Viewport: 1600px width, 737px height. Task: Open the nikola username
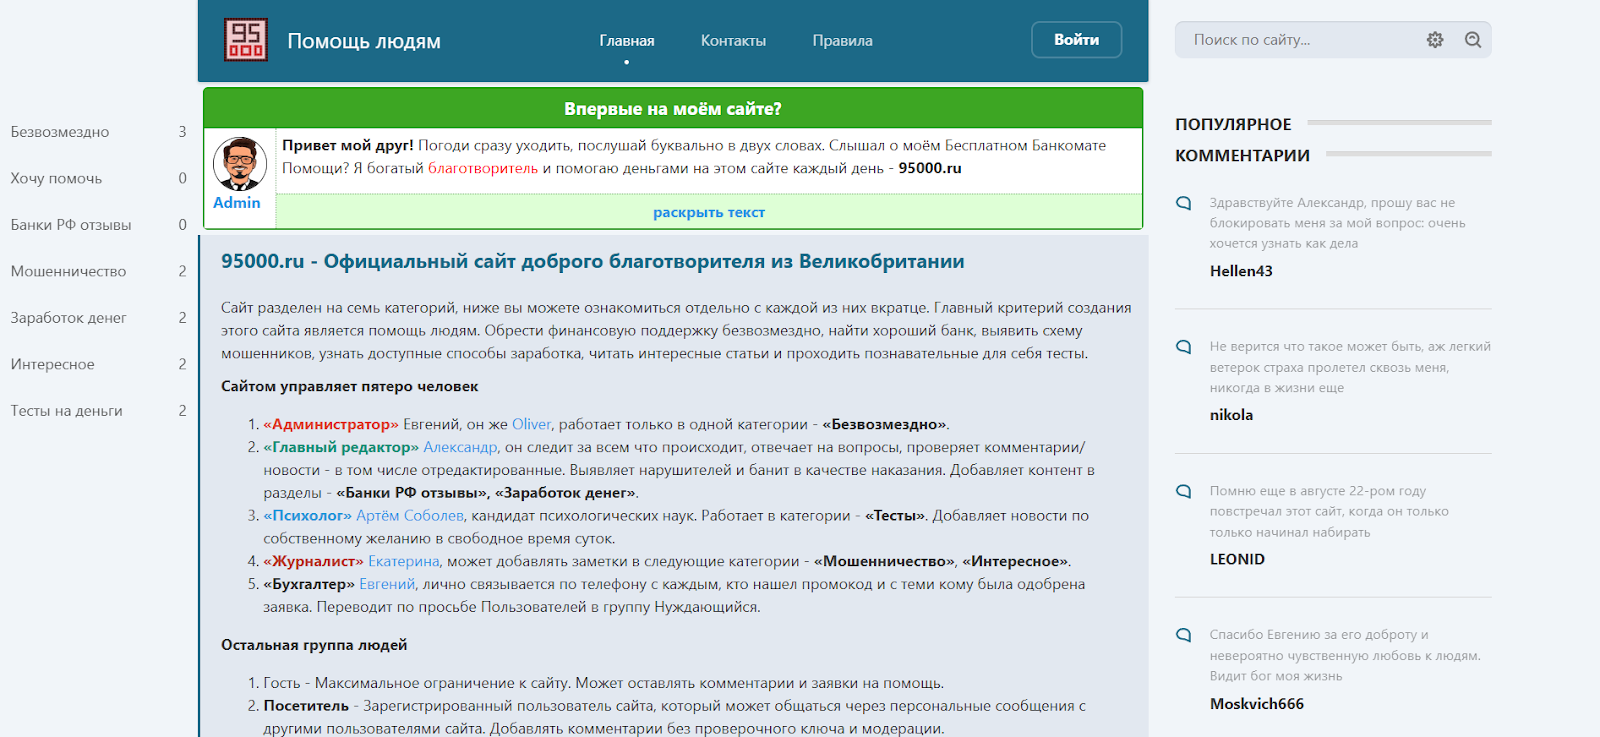tap(1231, 415)
